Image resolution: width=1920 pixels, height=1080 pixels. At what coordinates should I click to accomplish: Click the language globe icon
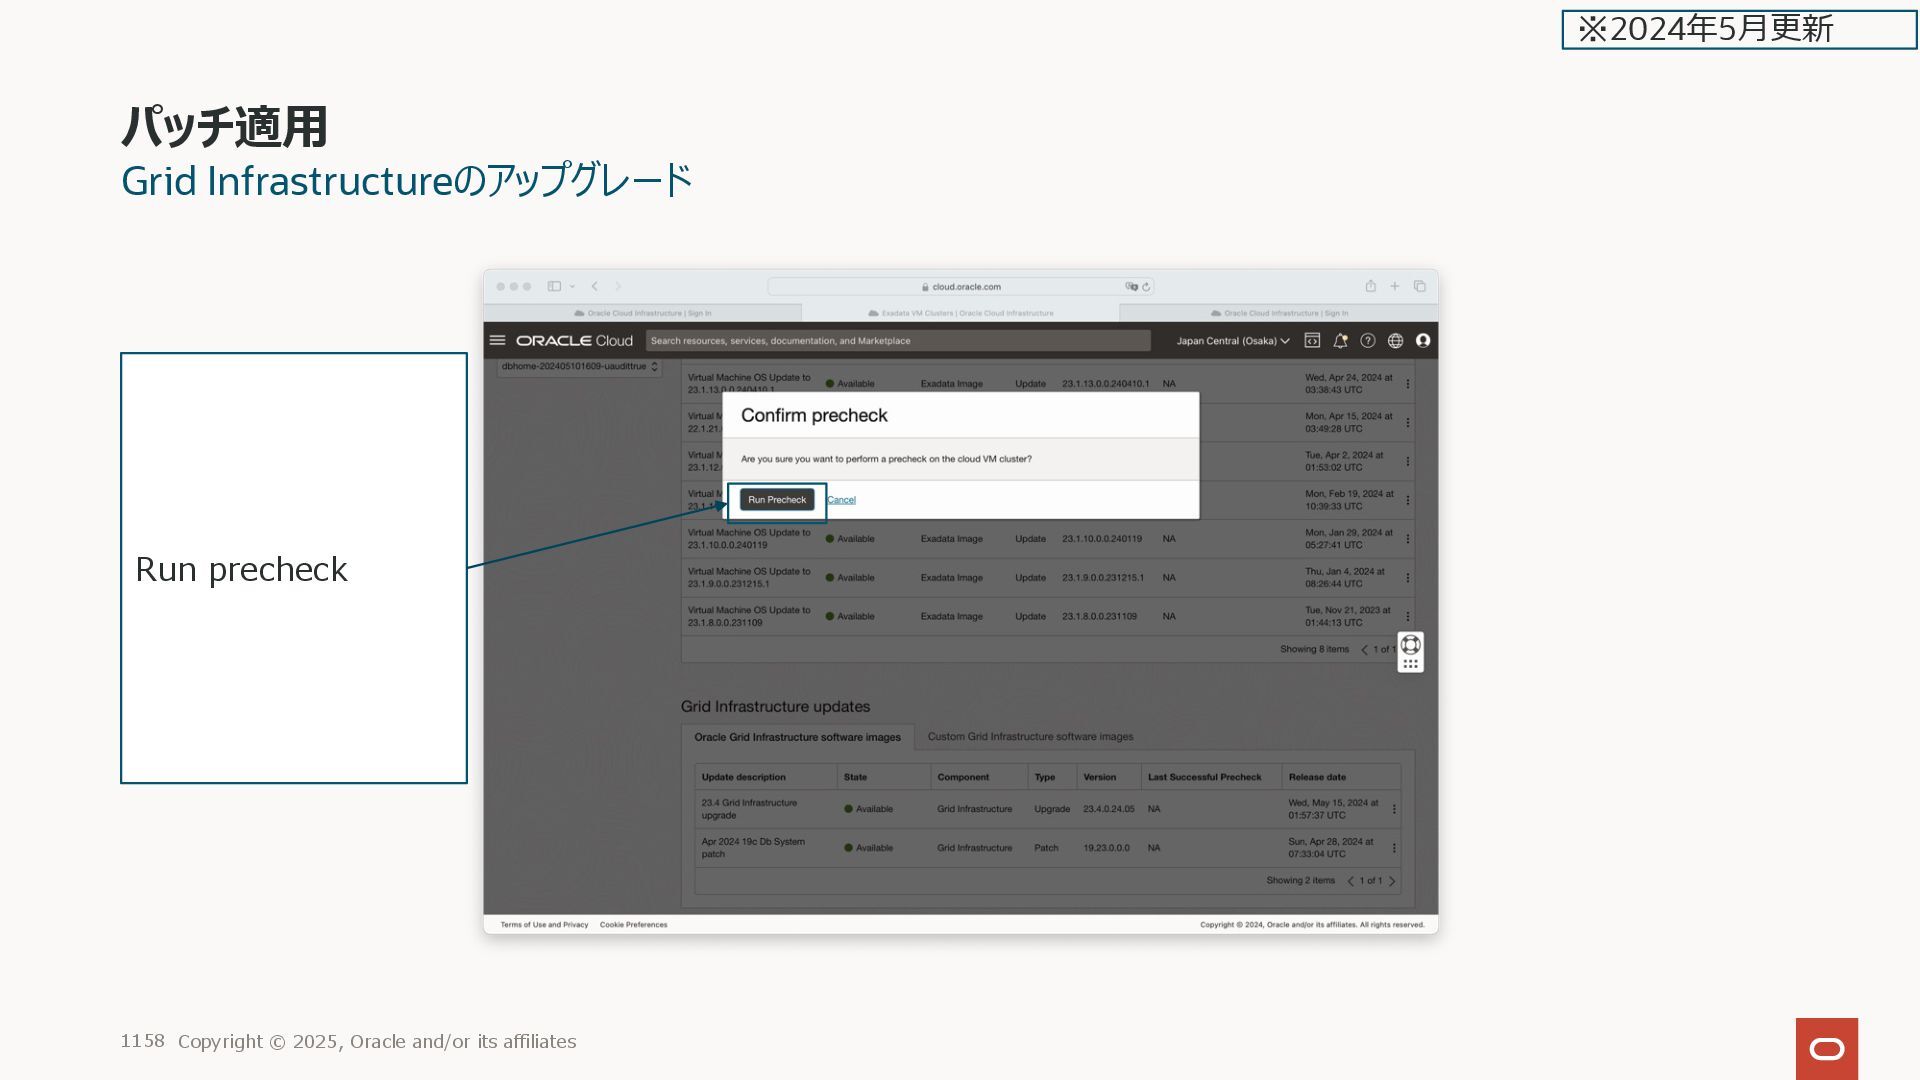[x=1395, y=340]
